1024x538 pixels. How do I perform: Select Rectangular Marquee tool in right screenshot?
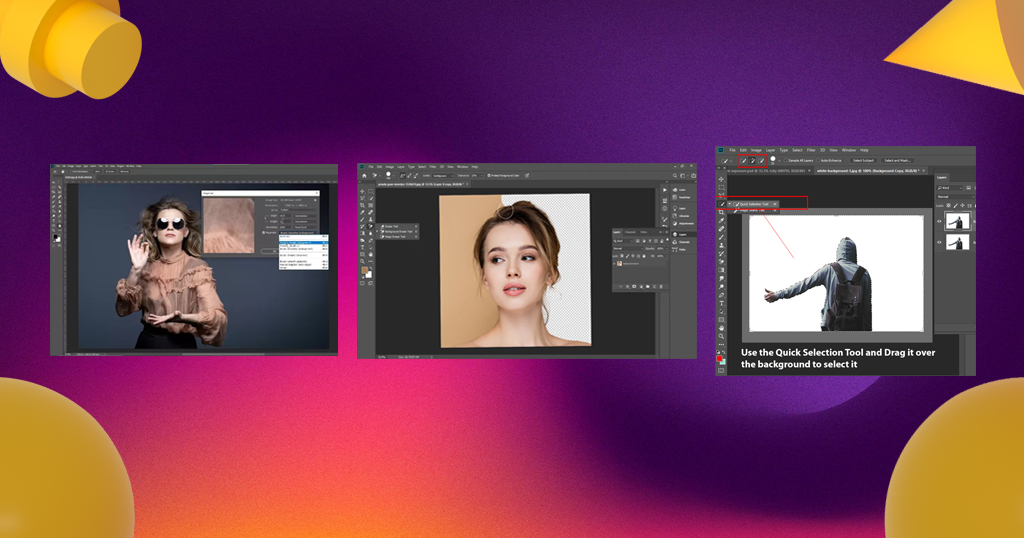click(x=722, y=187)
